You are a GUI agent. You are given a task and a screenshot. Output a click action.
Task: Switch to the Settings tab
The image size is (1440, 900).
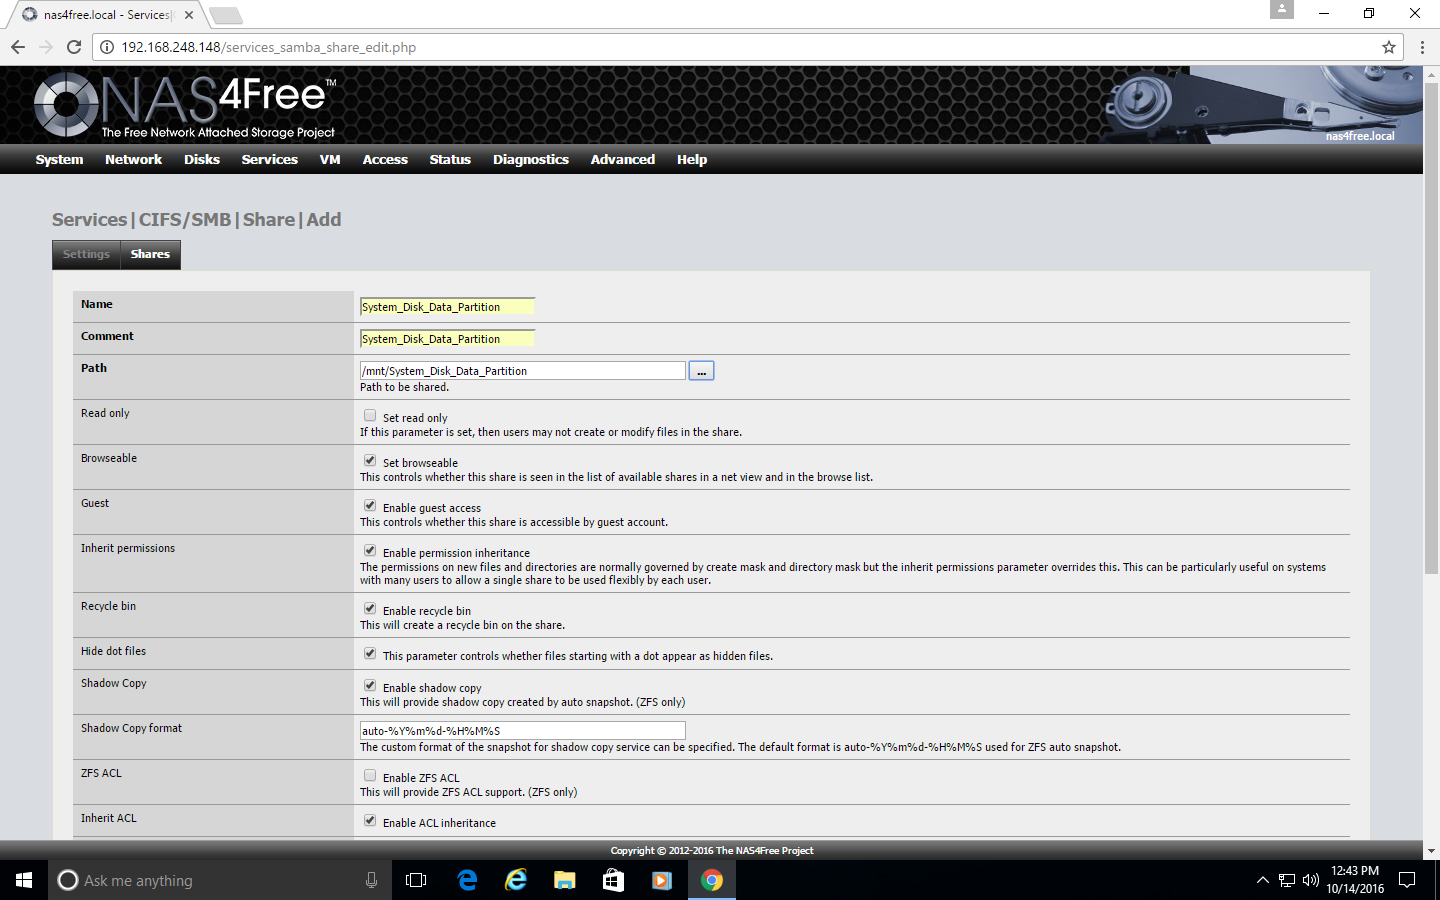(x=86, y=254)
